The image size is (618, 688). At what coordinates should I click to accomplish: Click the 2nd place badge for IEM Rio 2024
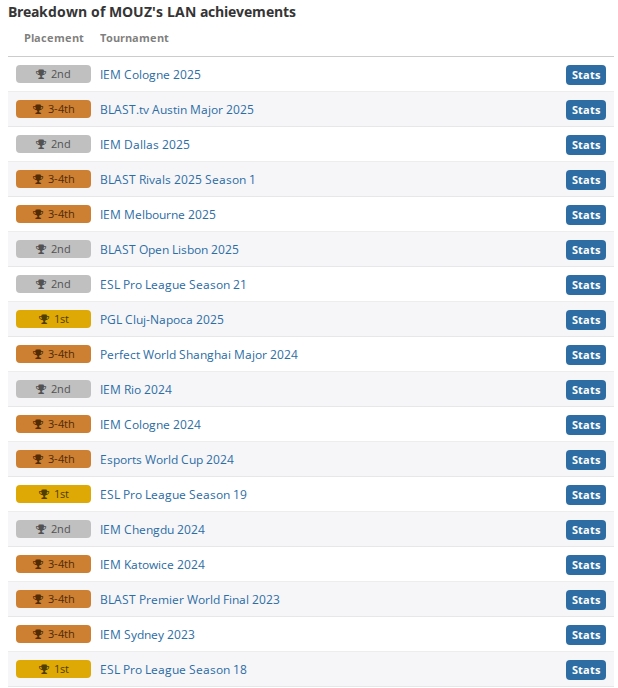click(54, 389)
